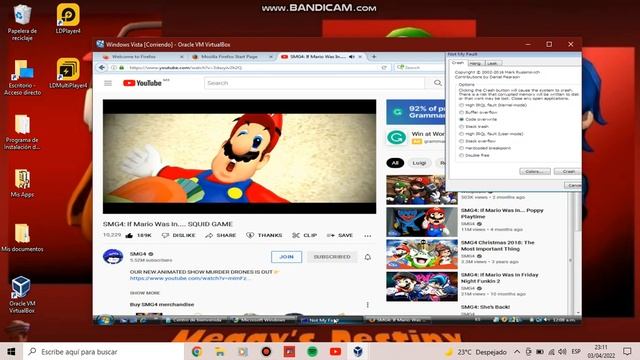The height and width of the screenshot is (360, 640).
Task: Click Windows search box Escribe aquí
Action: tap(104, 351)
